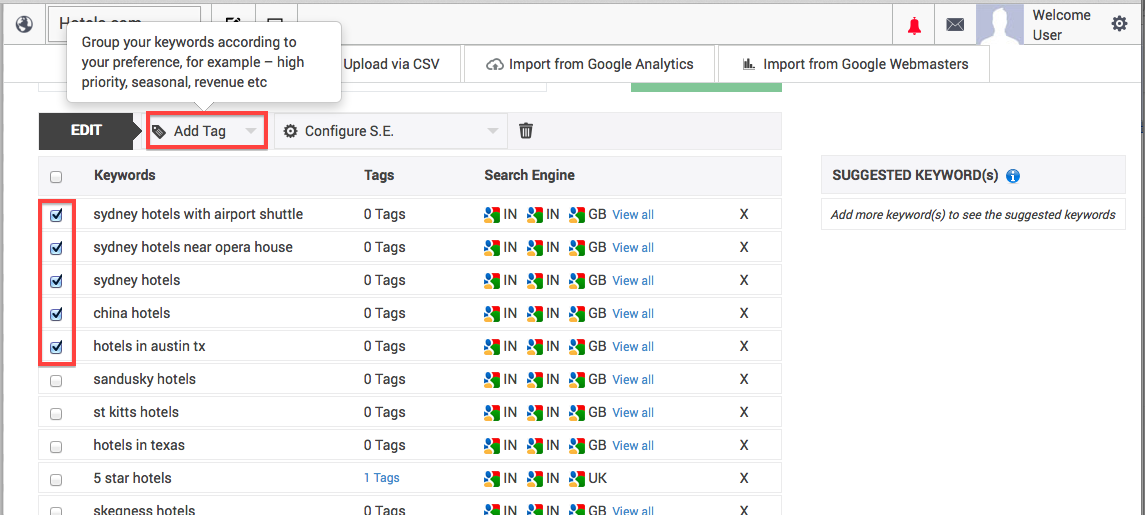Click the user avatar picture
Image resolution: width=1145 pixels, height=515 pixels.
1000,24
